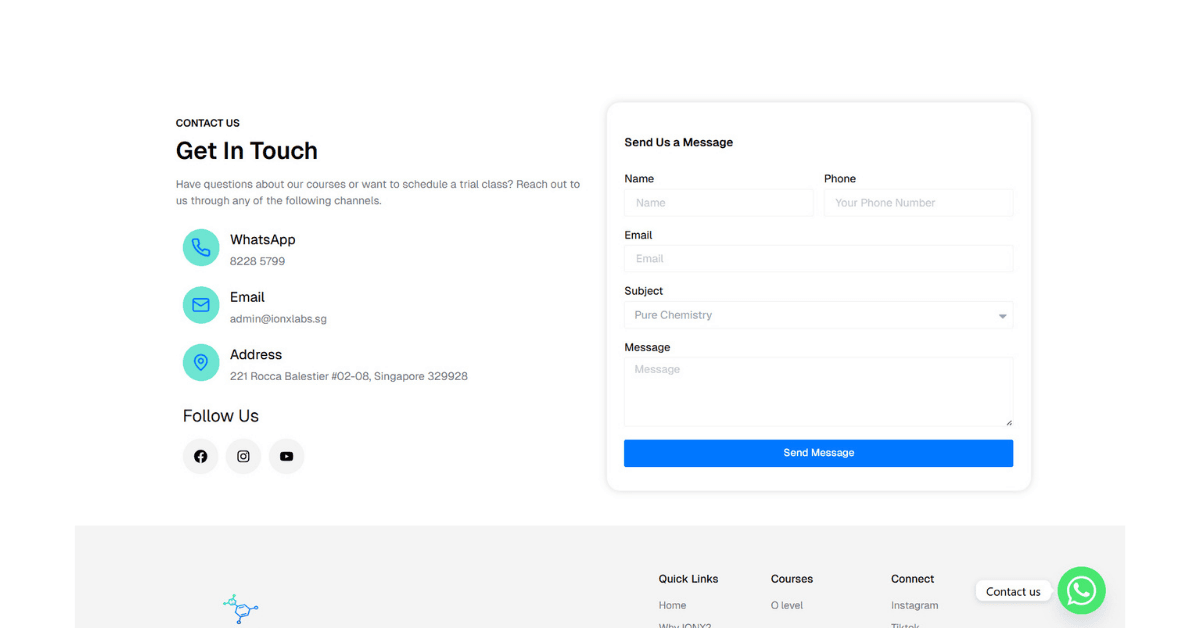Open the Facebook social icon
This screenshot has width=1200, height=628.
(200, 456)
